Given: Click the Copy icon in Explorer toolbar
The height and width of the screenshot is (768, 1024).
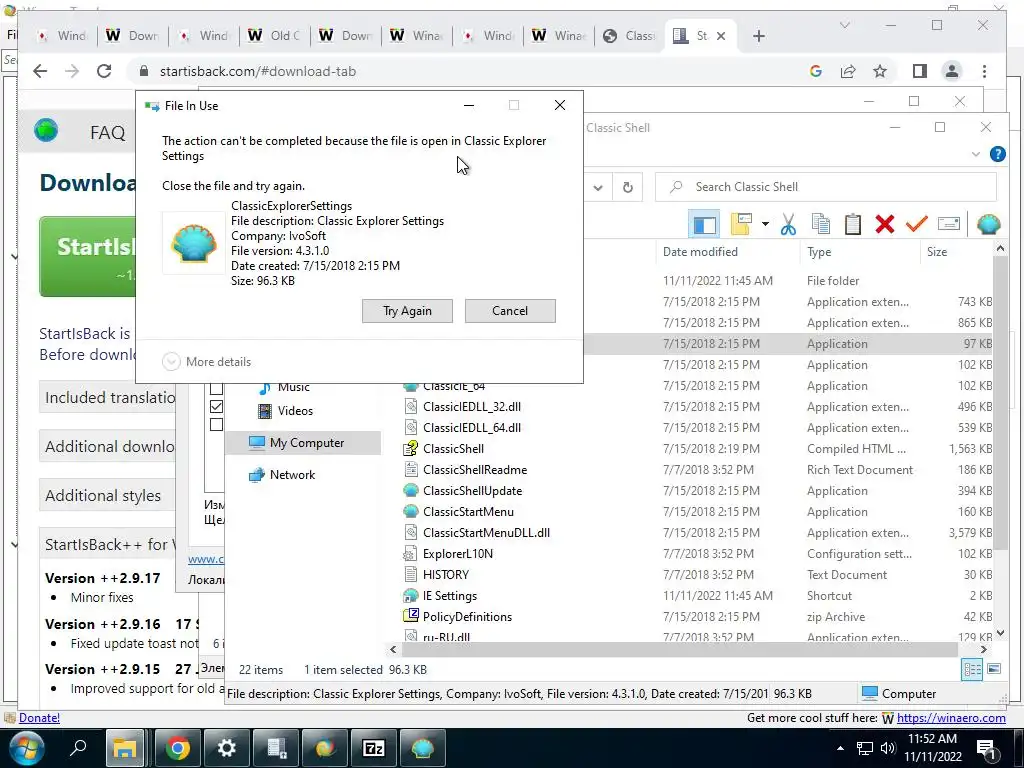Looking at the screenshot, I should pyautogui.click(x=820, y=224).
